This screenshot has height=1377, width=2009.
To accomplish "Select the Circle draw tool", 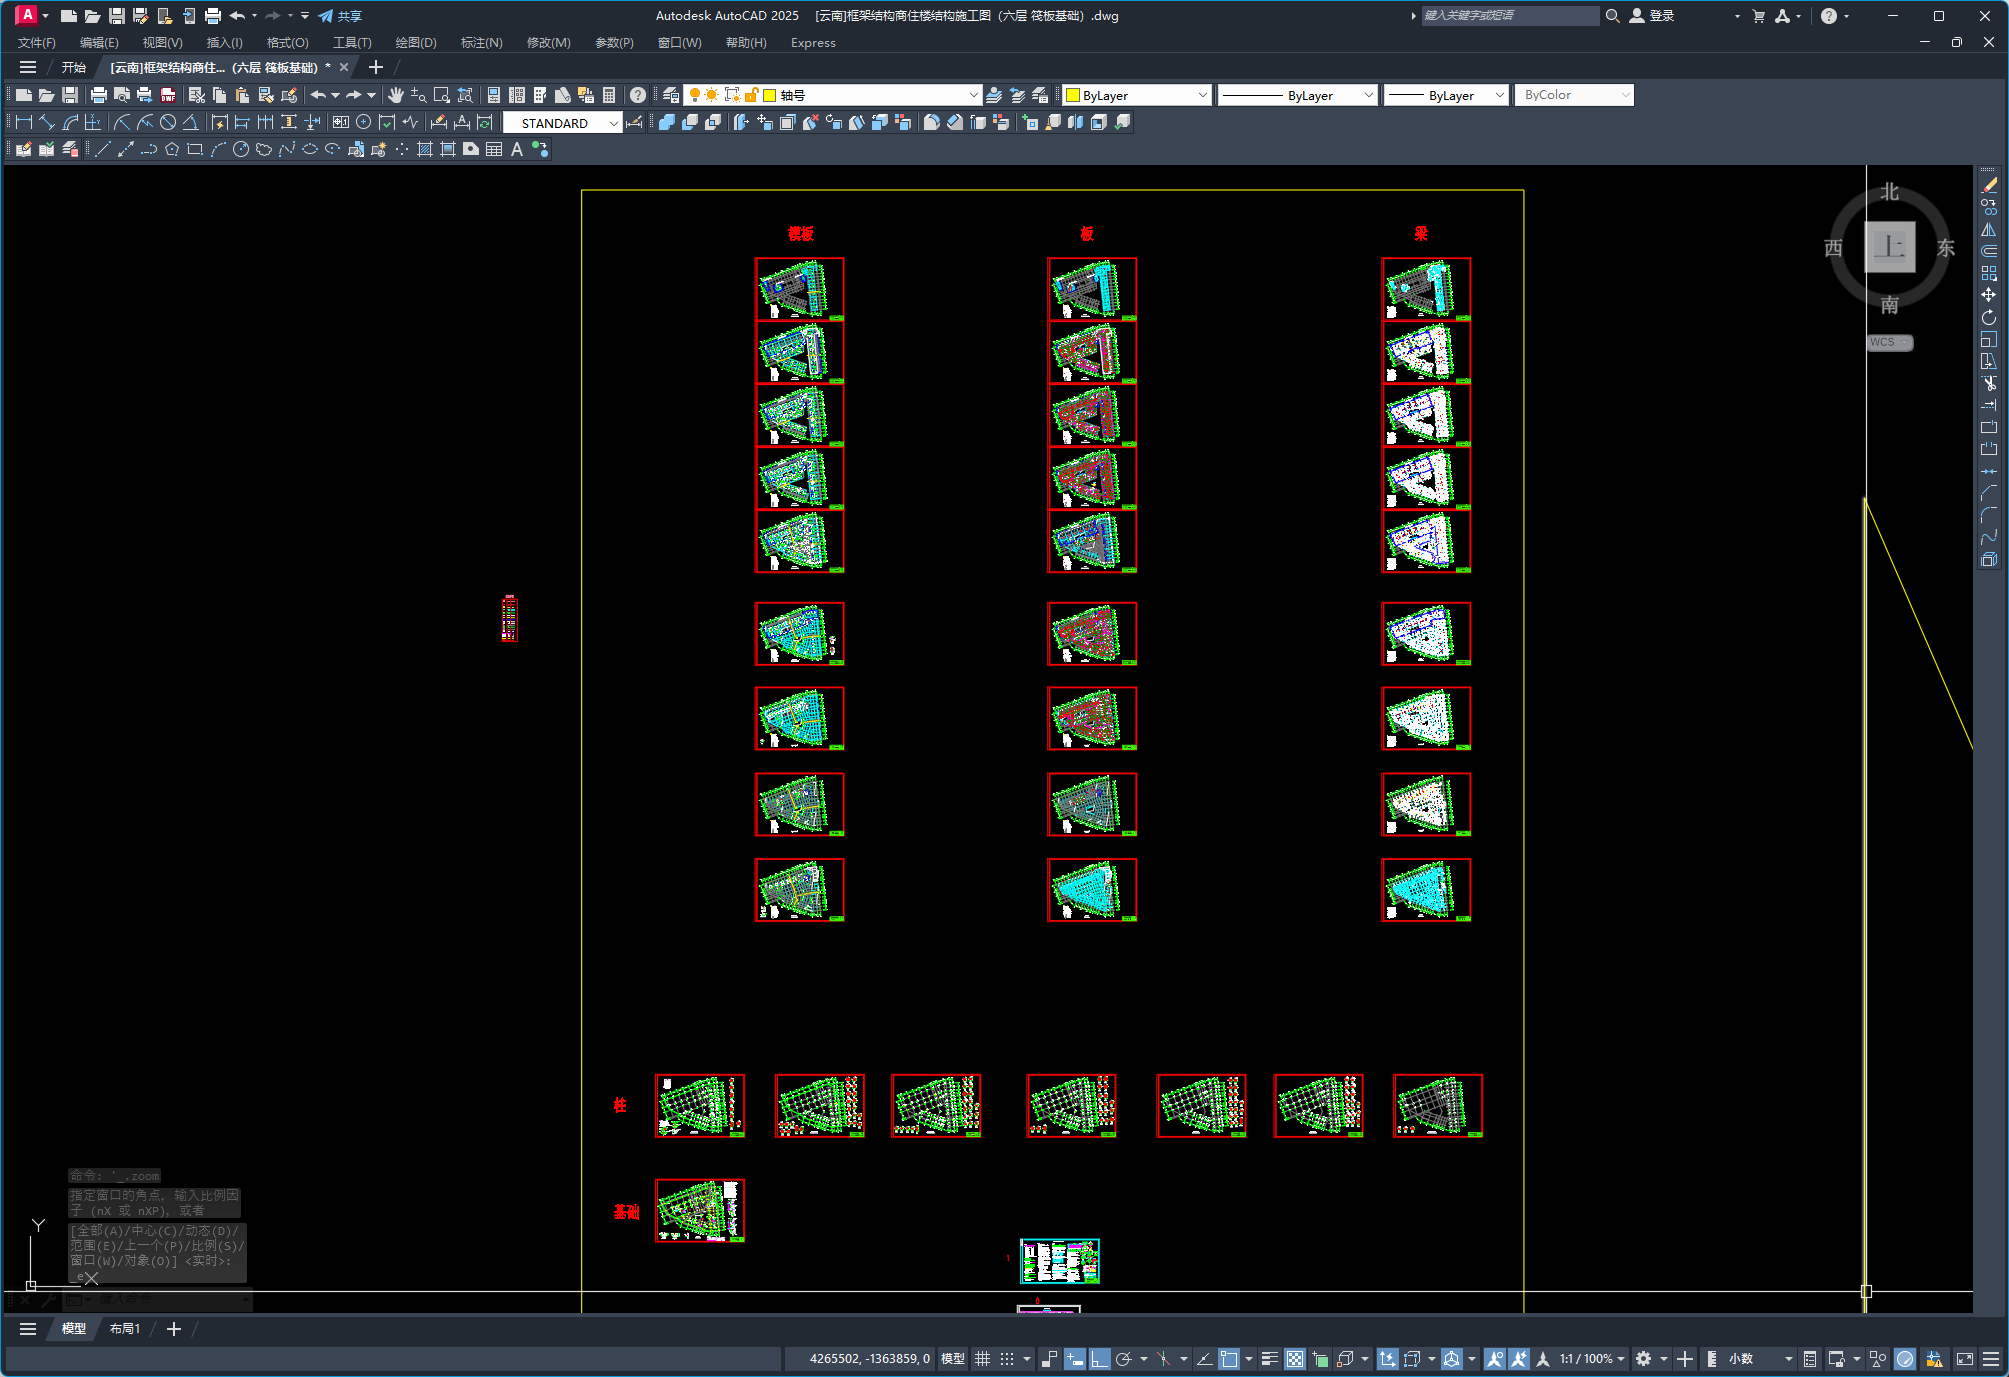I will pyautogui.click(x=241, y=149).
